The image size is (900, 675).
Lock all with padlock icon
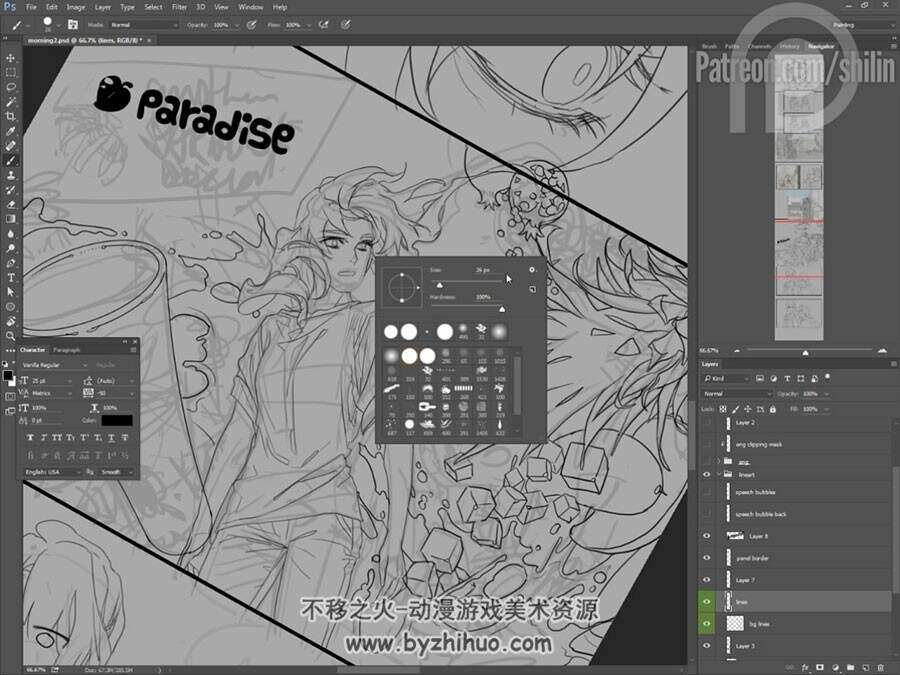pyautogui.click(x=773, y=409)
